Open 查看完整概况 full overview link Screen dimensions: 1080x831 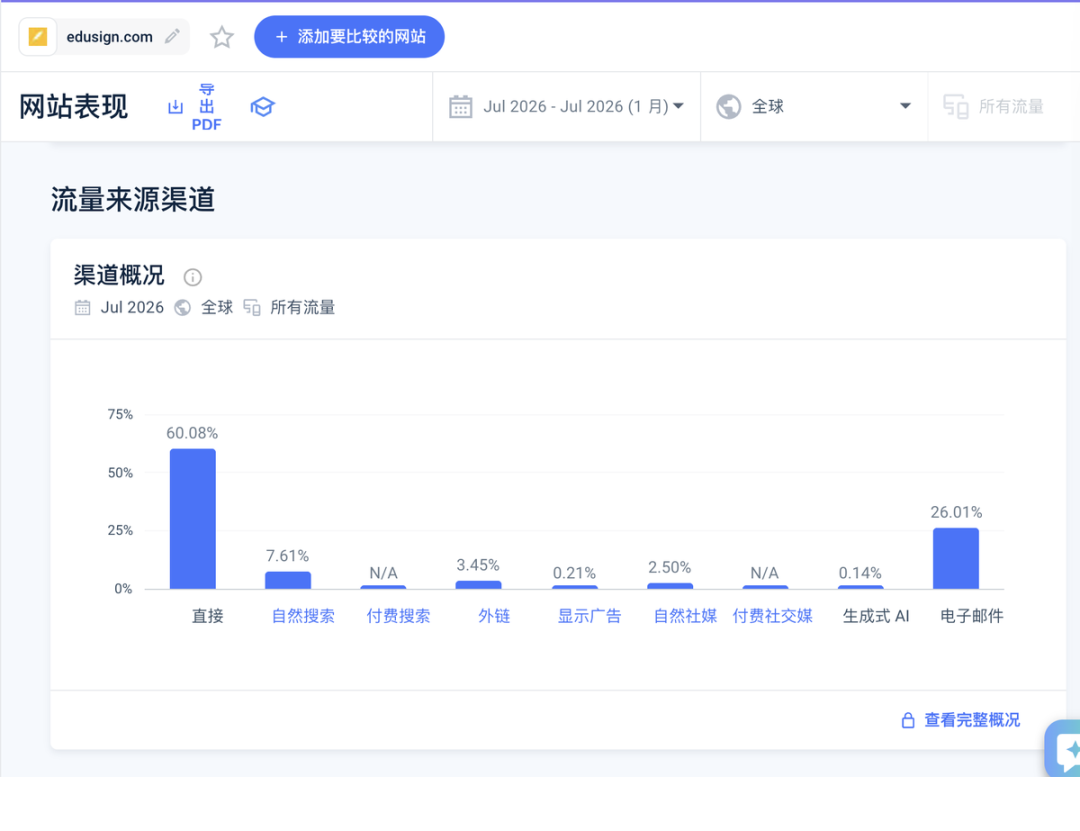[x=972, y=720]
